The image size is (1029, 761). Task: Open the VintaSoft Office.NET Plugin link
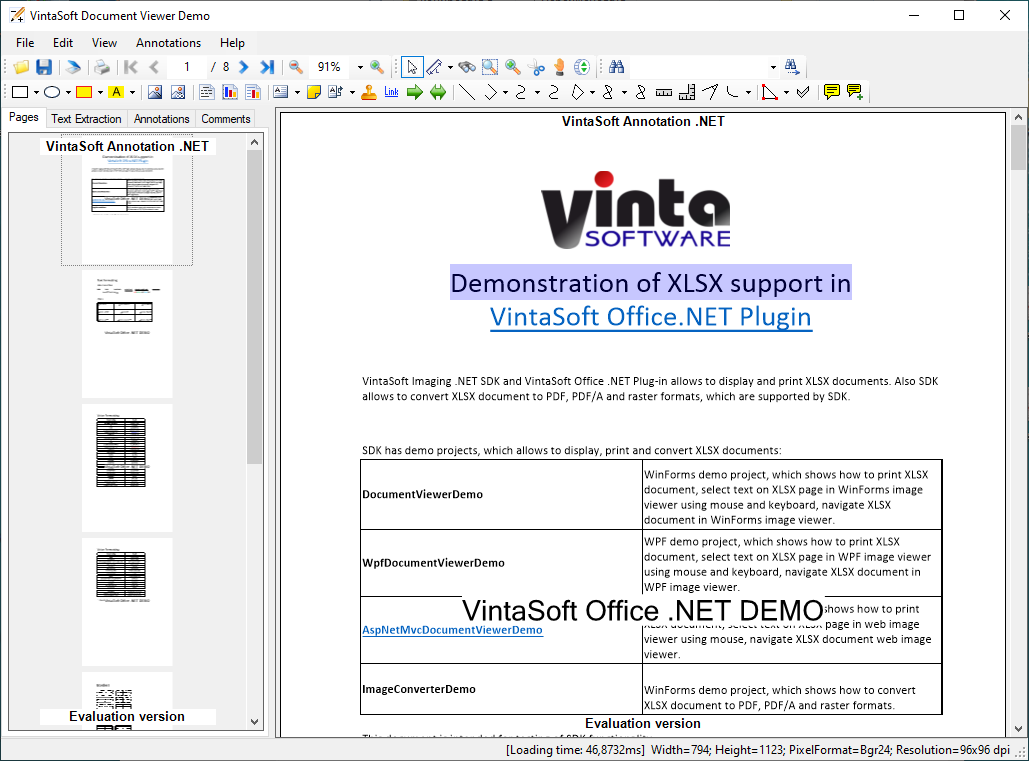click(650, 317)
